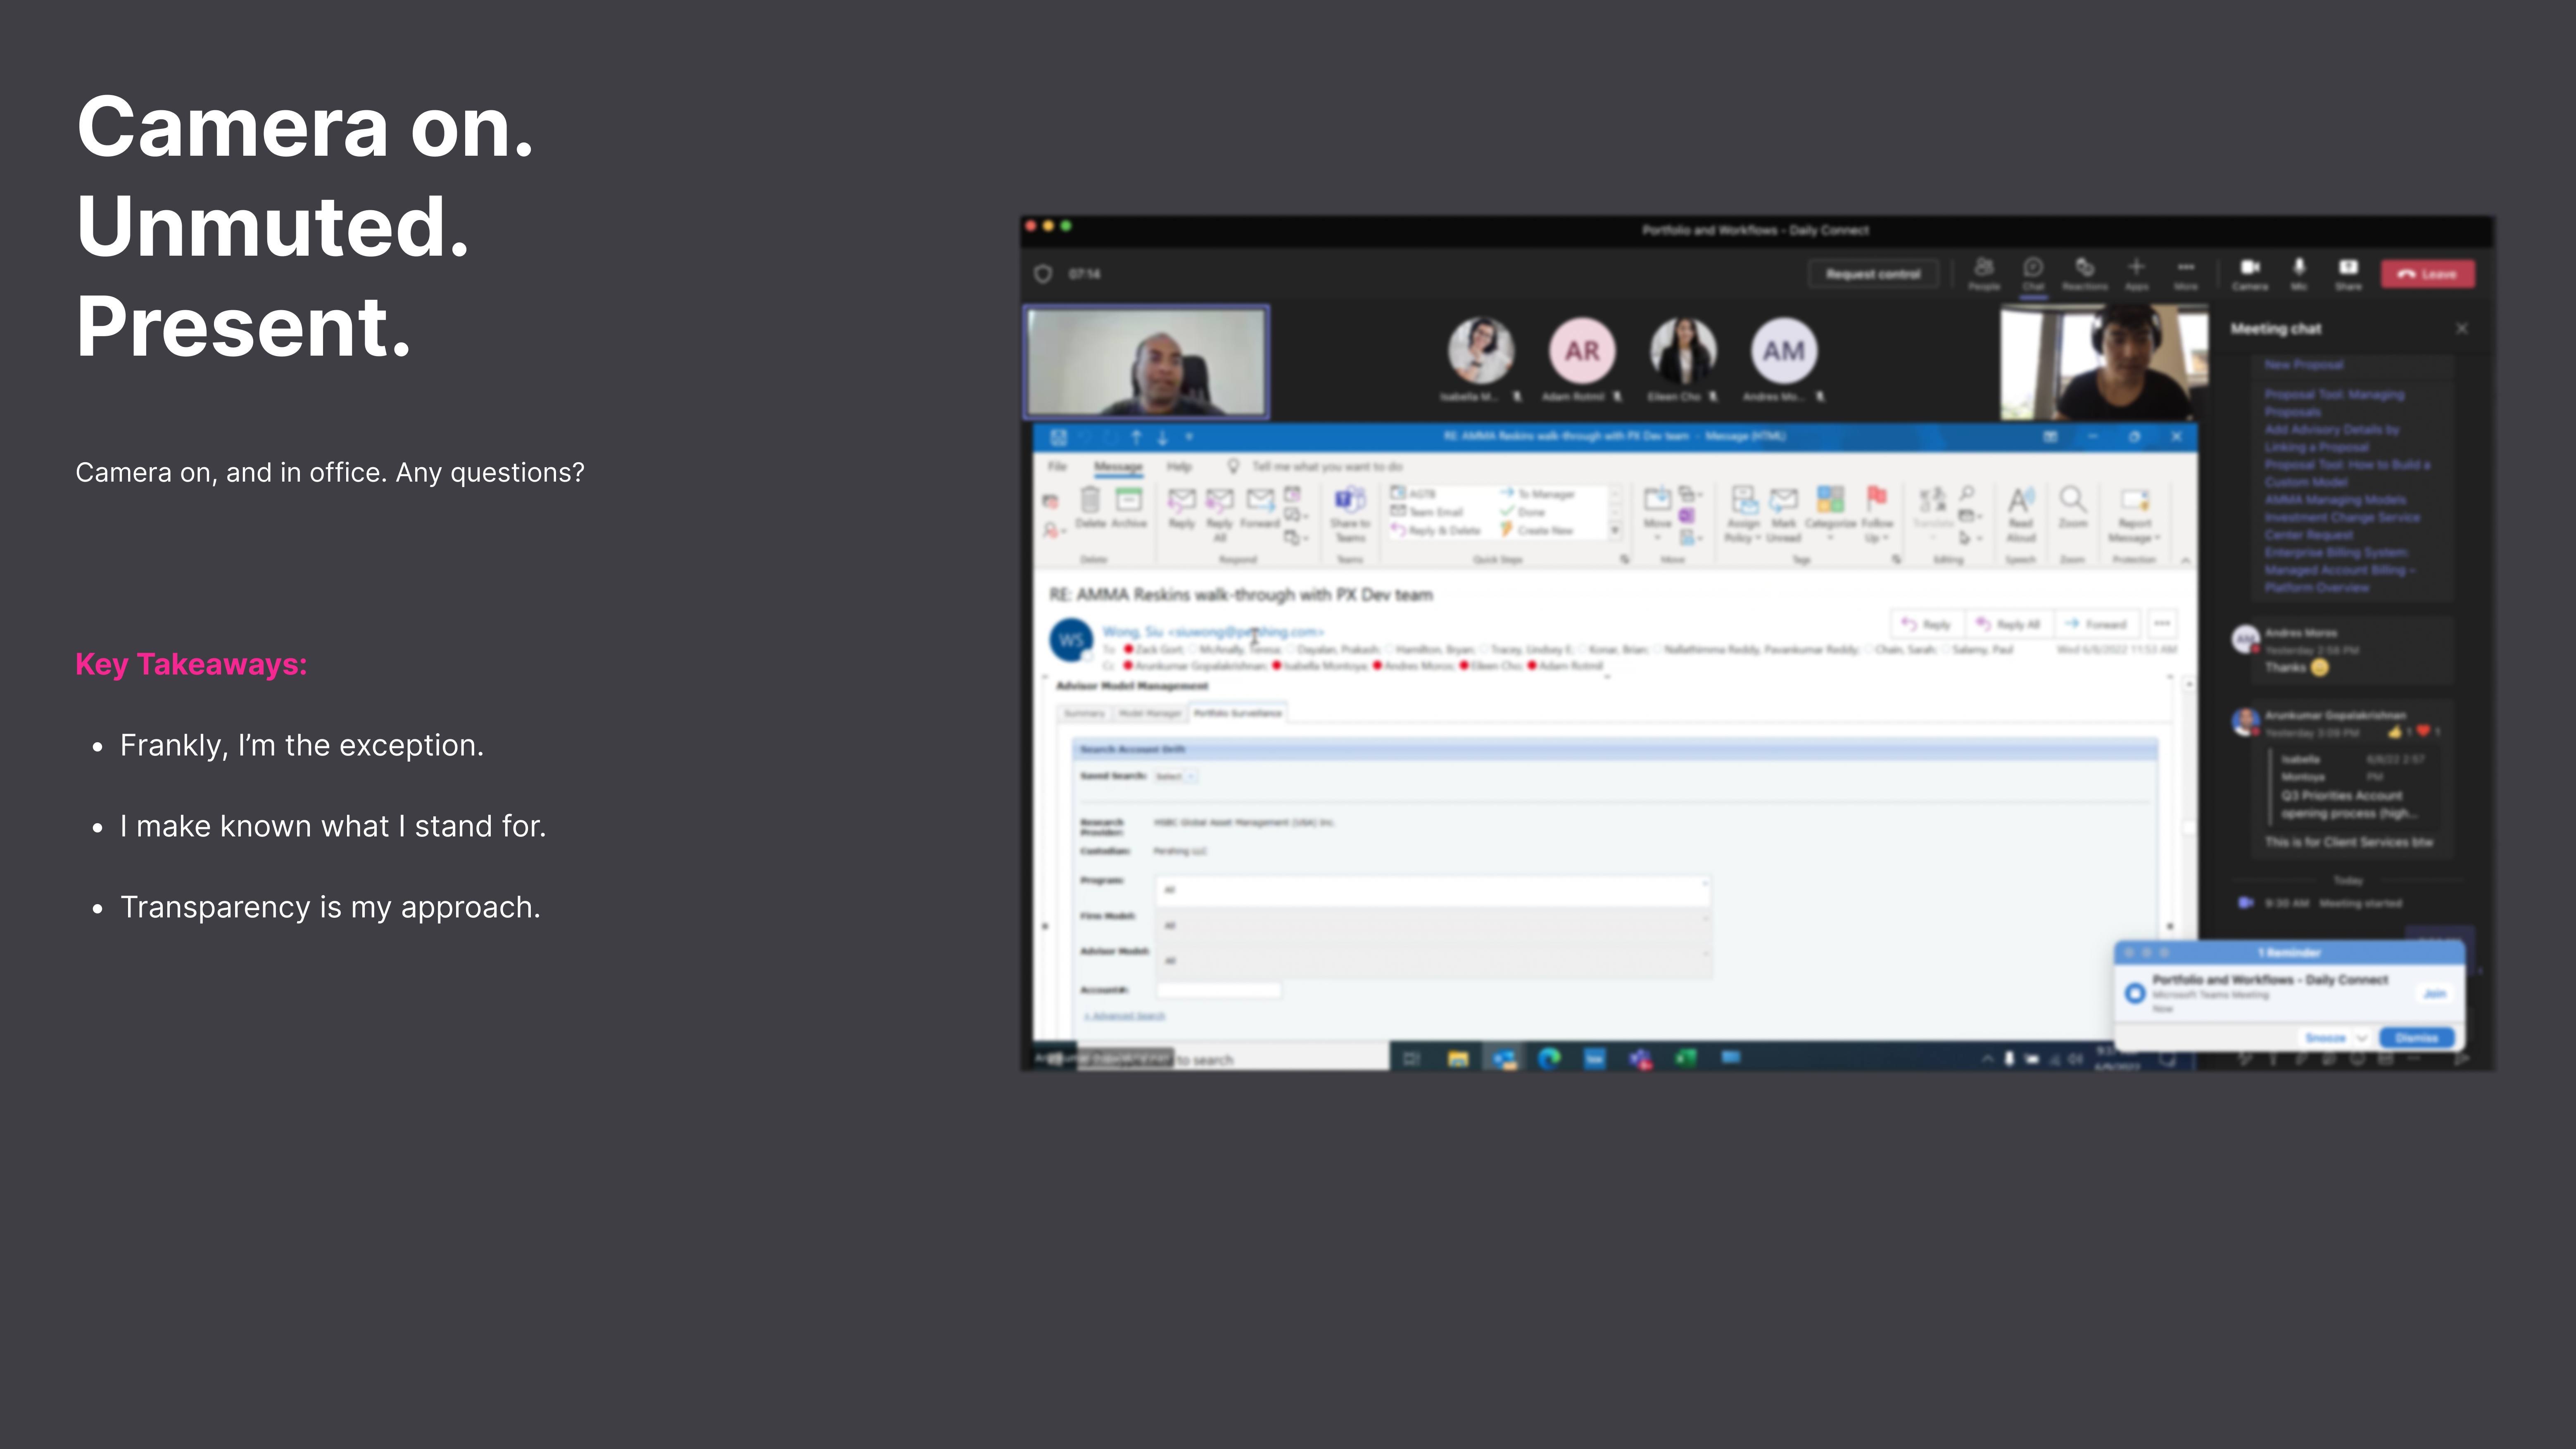
Task: Go to previous item with up arrow
Action: [1136, 437]
